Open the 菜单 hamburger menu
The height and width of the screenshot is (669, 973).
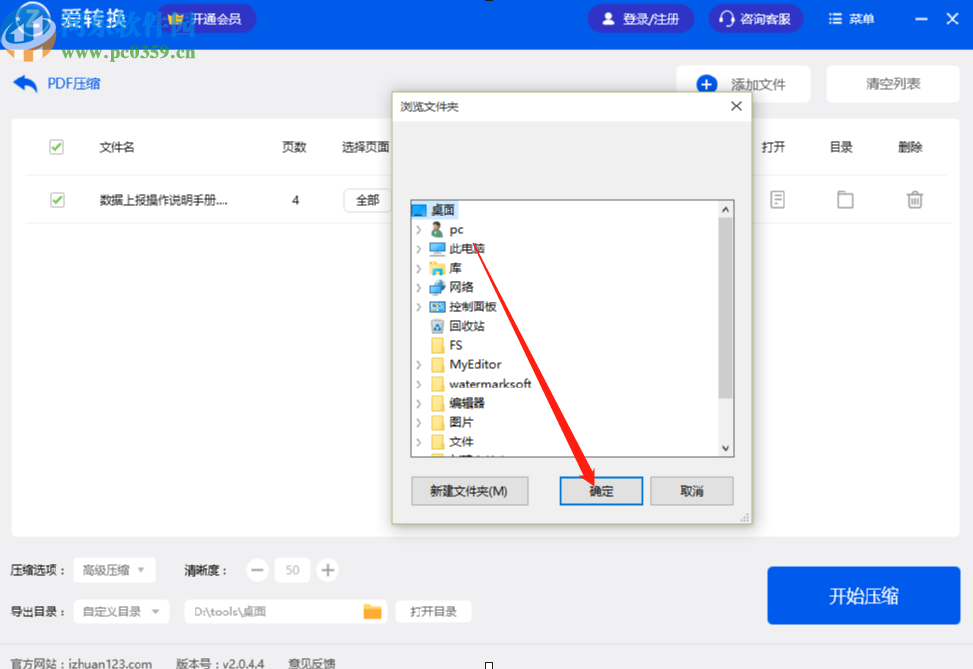coord(851,19)
